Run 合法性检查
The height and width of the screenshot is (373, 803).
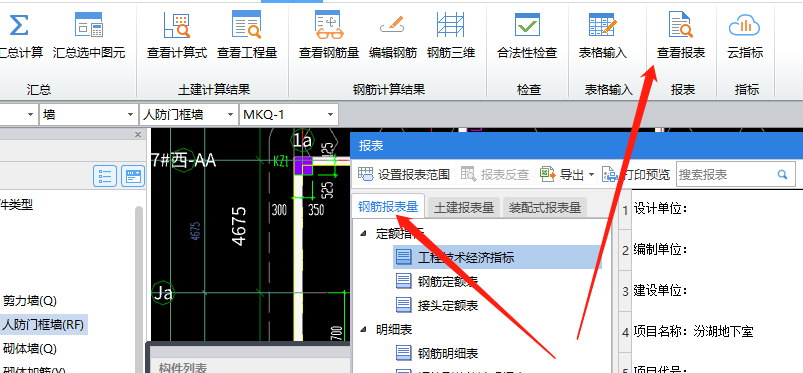527,35
